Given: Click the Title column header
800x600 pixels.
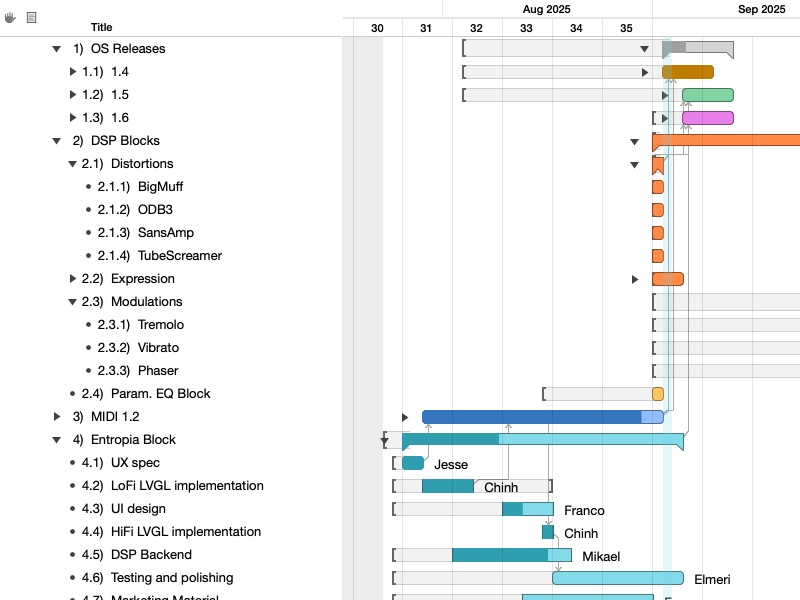Looking at the screenshot, I should (x=101, y=27).
